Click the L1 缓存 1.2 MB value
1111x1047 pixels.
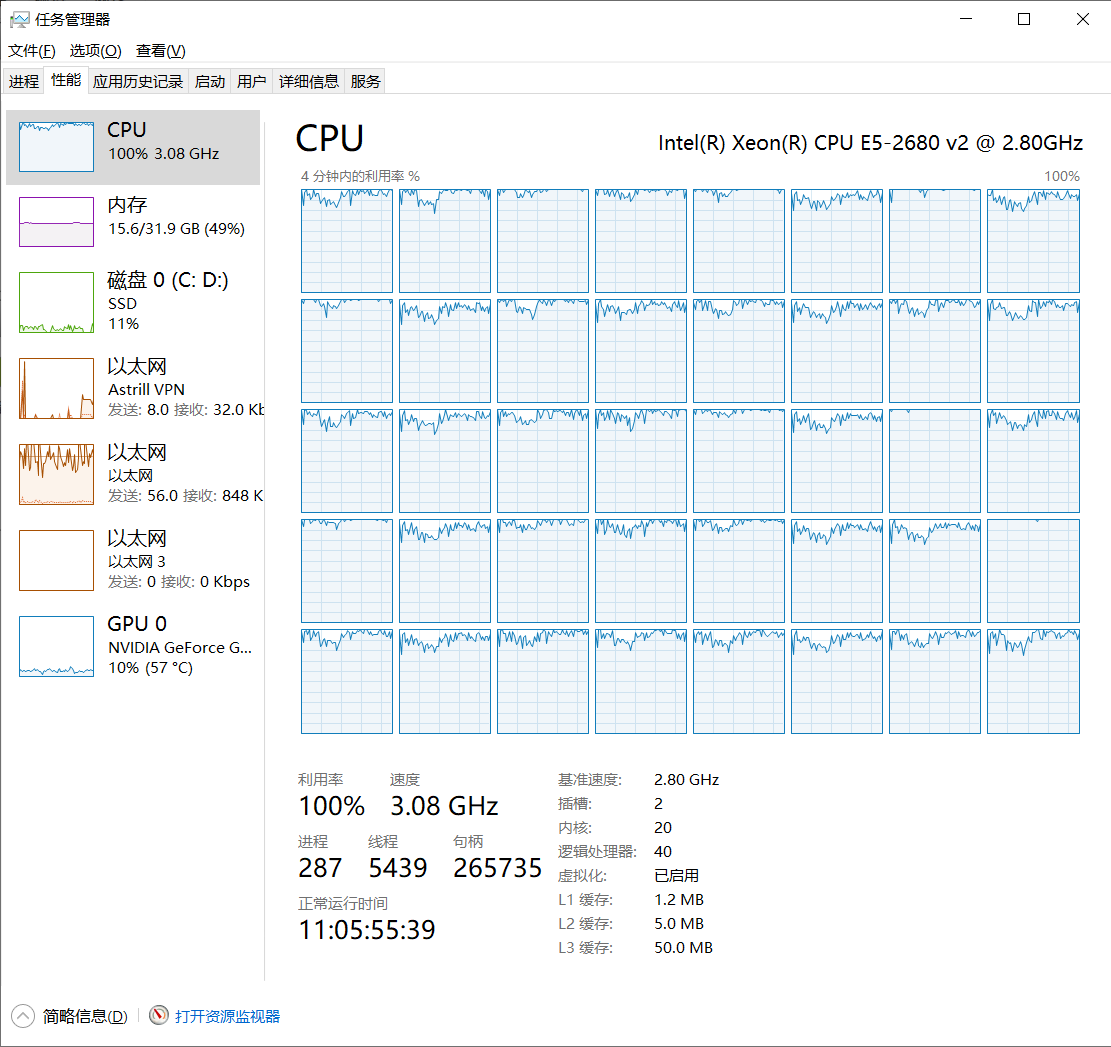tap(679, 900)
